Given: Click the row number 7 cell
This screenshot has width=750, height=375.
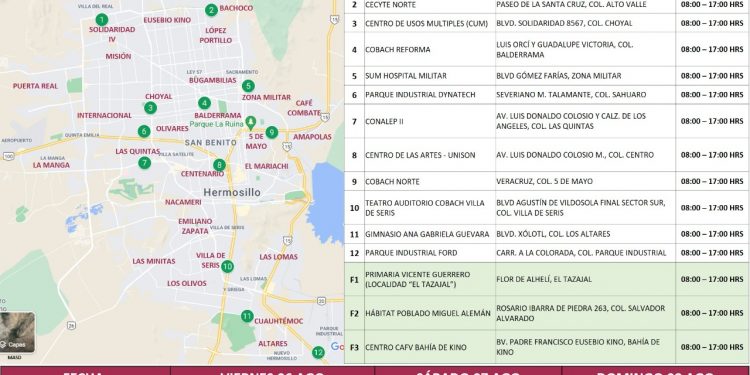Looking at the screenshot, I should pyautogui.click(x=354, y=121).
